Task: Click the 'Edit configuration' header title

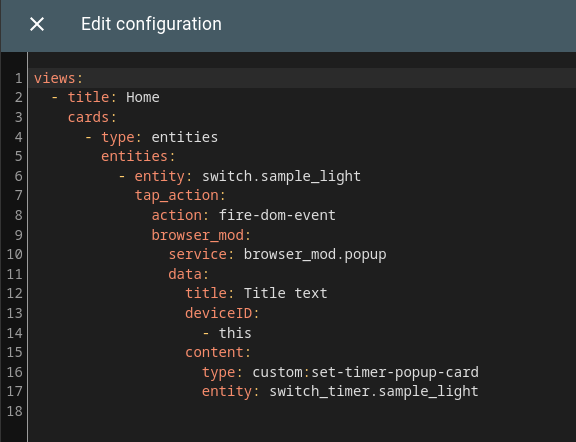Action: [151, 24]
